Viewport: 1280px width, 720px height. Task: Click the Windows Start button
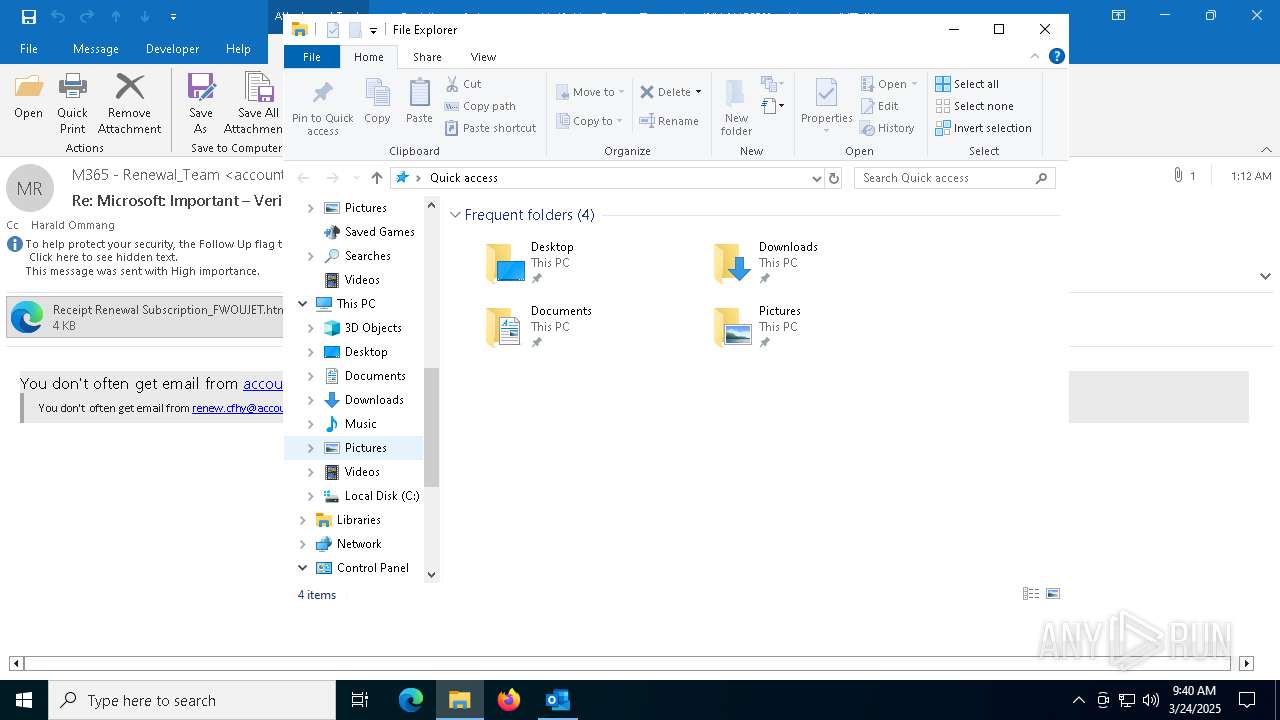[x=24, y=700]
